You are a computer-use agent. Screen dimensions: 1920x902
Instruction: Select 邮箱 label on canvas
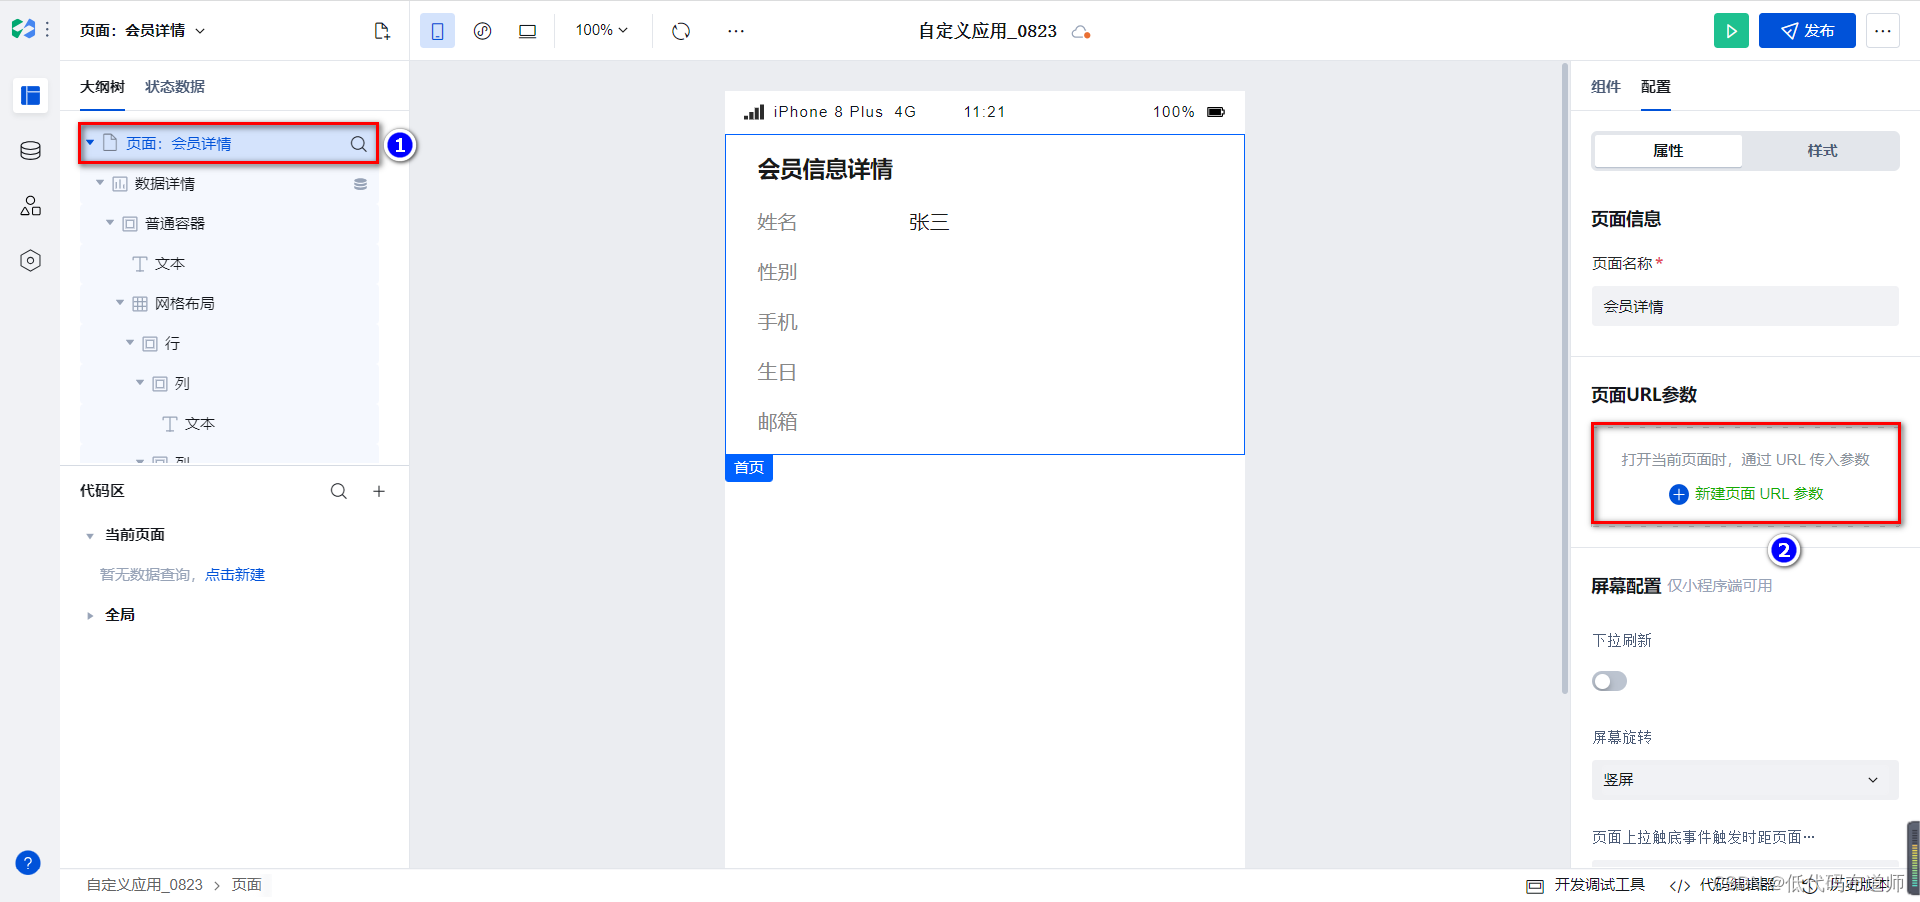[x=777, y=422]
